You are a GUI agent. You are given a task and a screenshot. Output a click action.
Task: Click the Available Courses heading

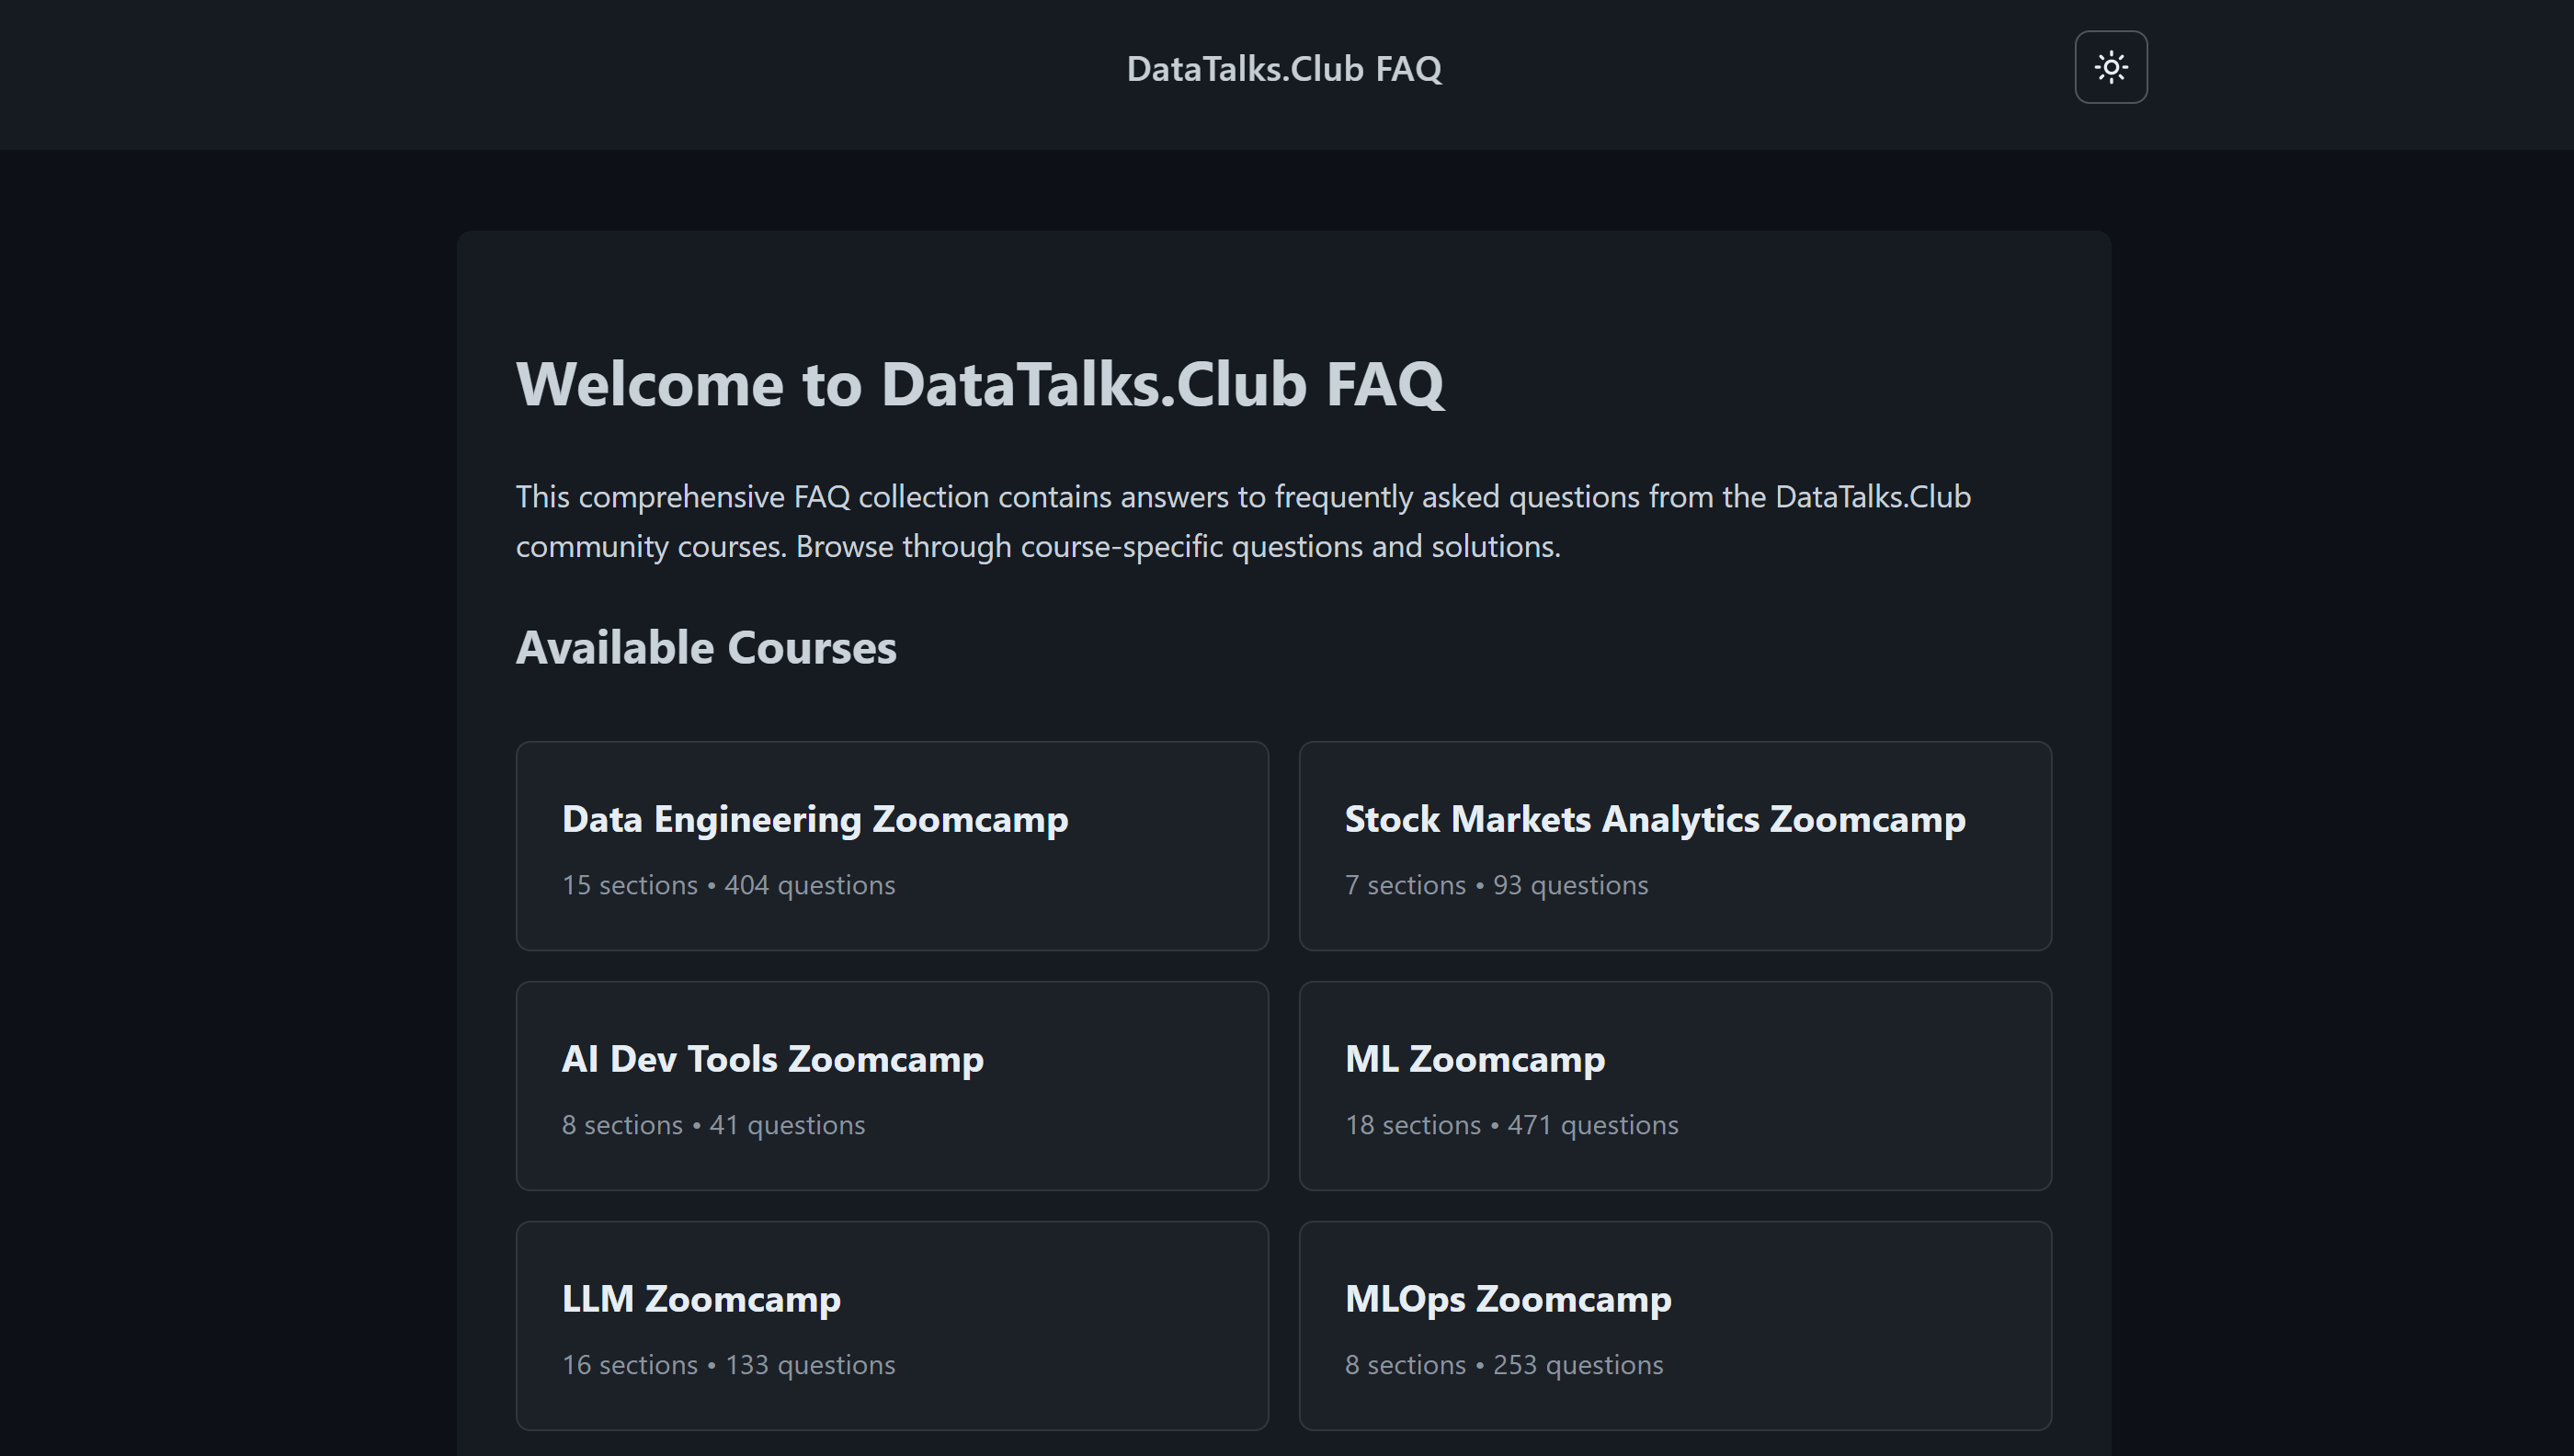pyautogui.click(x=706, y=648)
